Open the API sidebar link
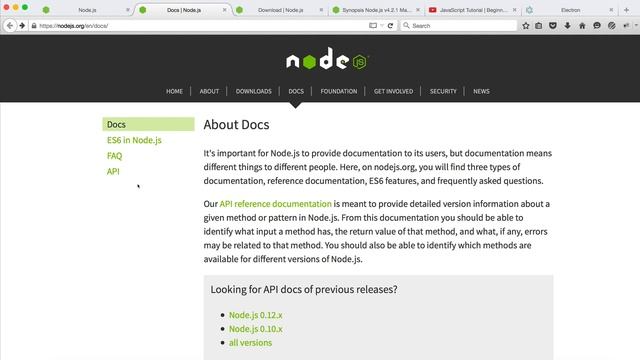640x360 pixels. (x=113, y=171)
